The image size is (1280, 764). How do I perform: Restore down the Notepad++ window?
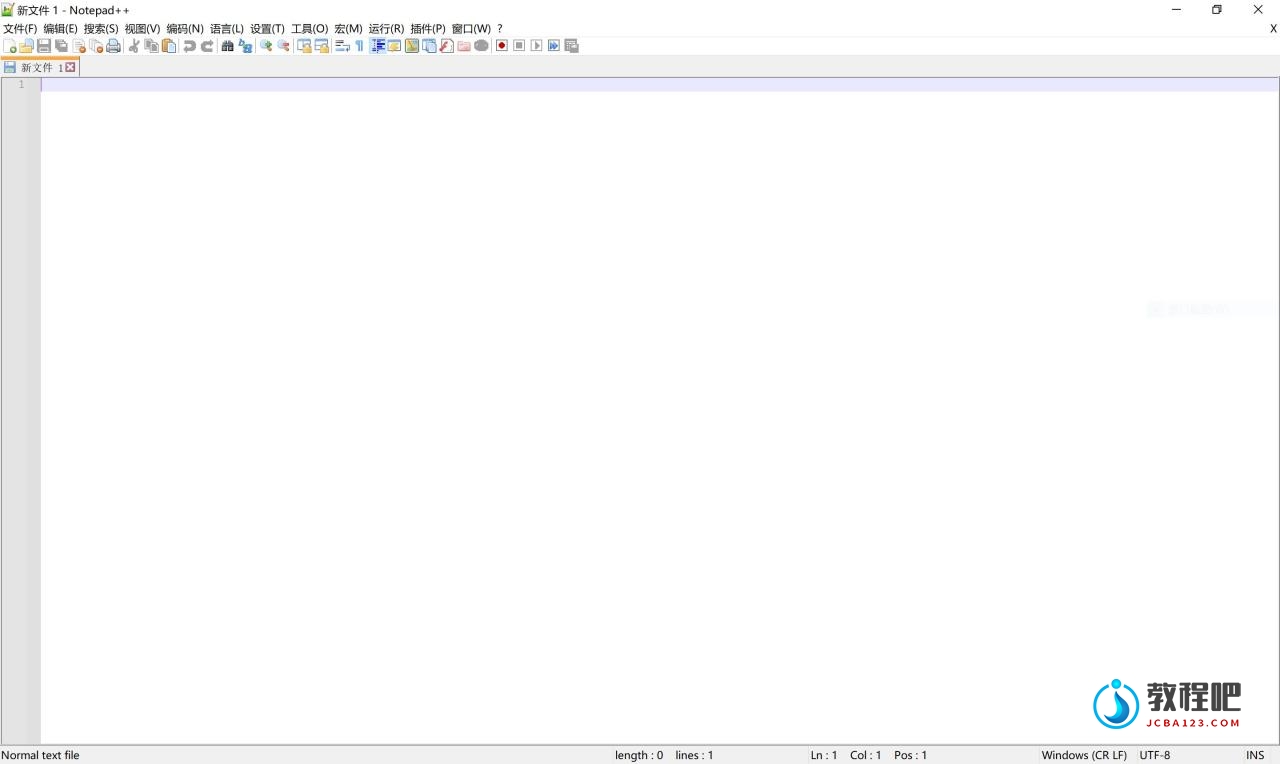[x=1217, y=9]
